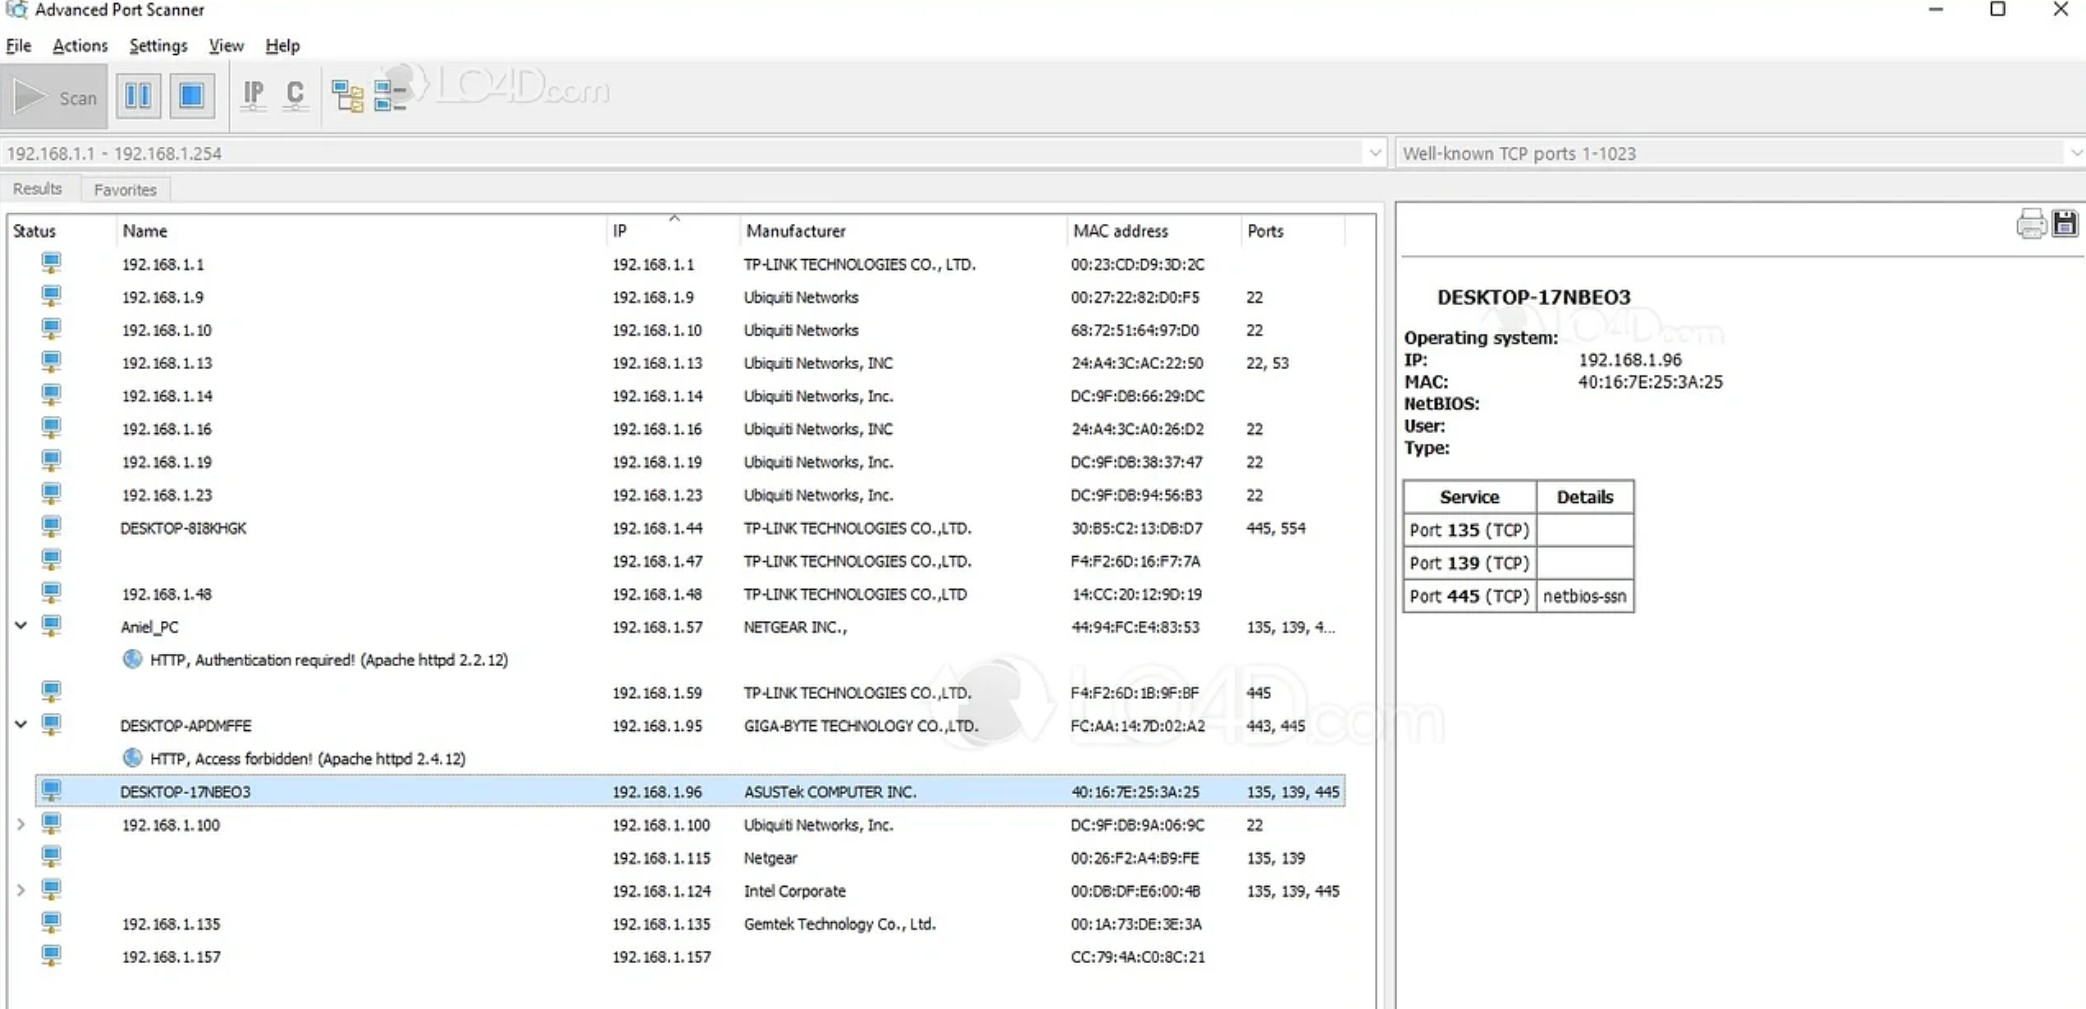
Task: Sort by the Ports column header
Action: point(1292,231)
